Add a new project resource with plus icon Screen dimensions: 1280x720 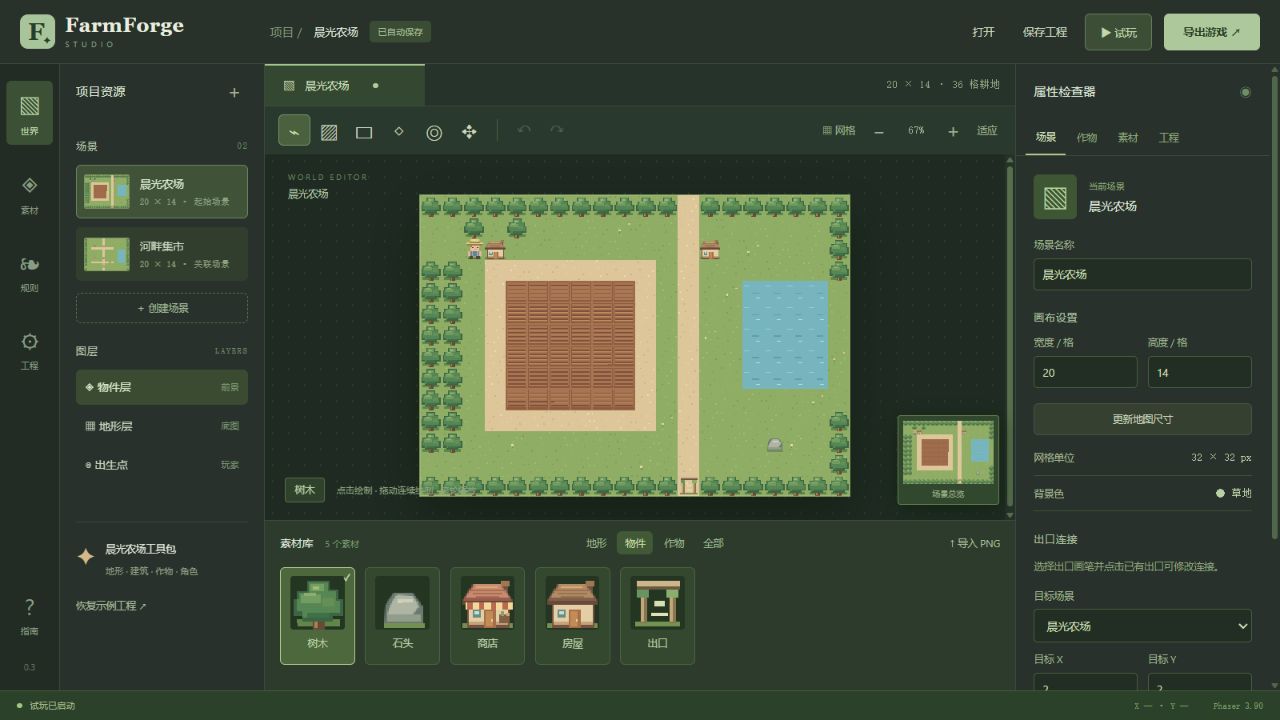[x=234, y=92]
